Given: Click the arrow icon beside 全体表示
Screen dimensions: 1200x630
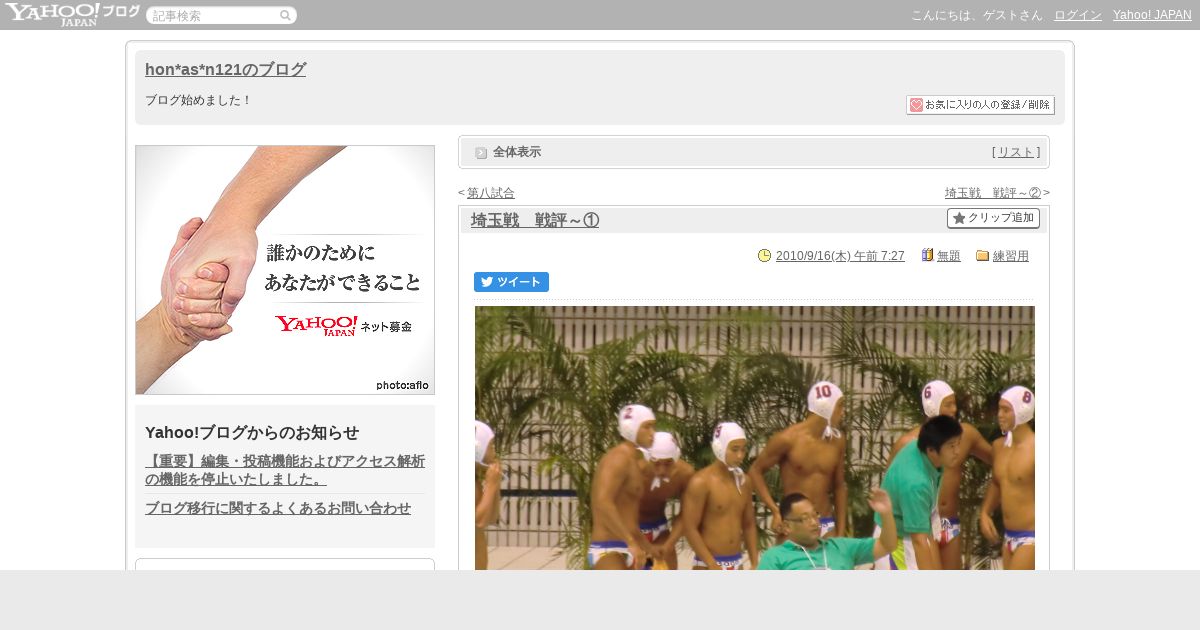Looking at the screenshot, I should (481, 153).
